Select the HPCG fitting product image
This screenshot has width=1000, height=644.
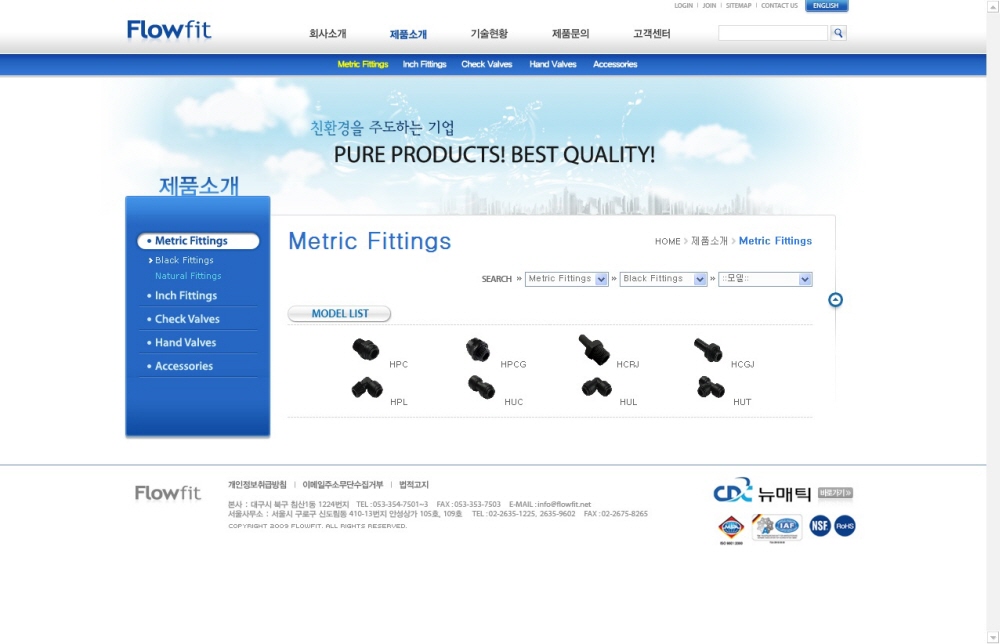[x=478, y=350]
